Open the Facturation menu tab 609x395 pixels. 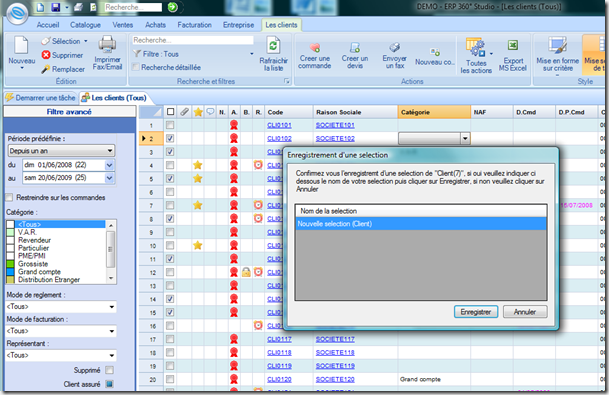194,24
